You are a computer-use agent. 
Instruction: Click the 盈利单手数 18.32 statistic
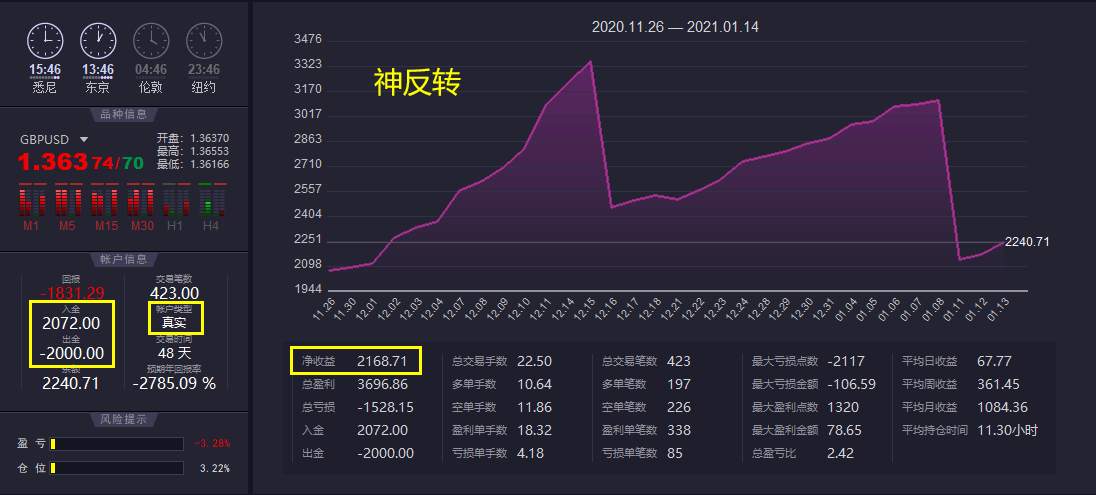point(502,430)
